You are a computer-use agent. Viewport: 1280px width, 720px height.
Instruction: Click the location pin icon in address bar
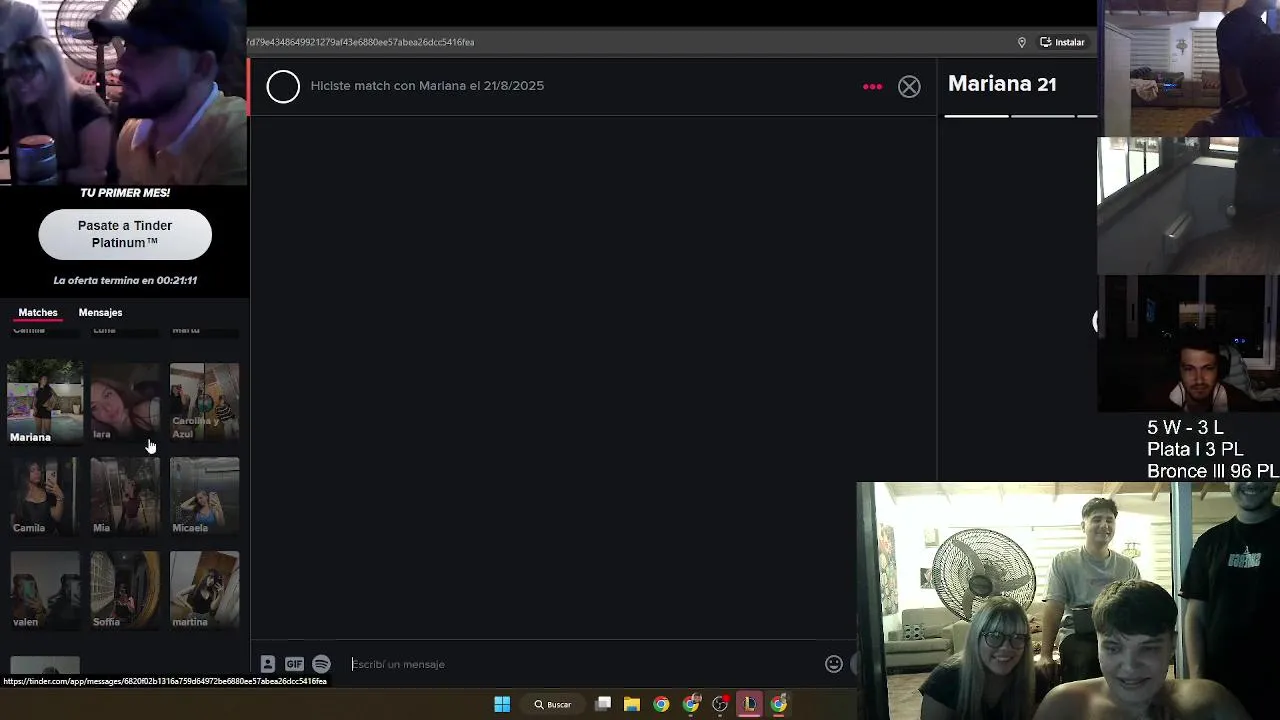(x=1021, y=42)
